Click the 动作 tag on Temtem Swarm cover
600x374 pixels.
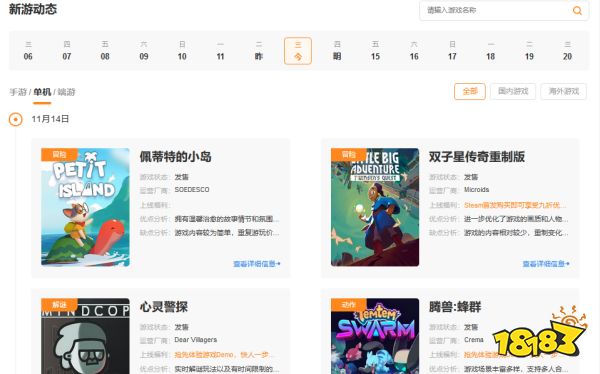point(349,305)
